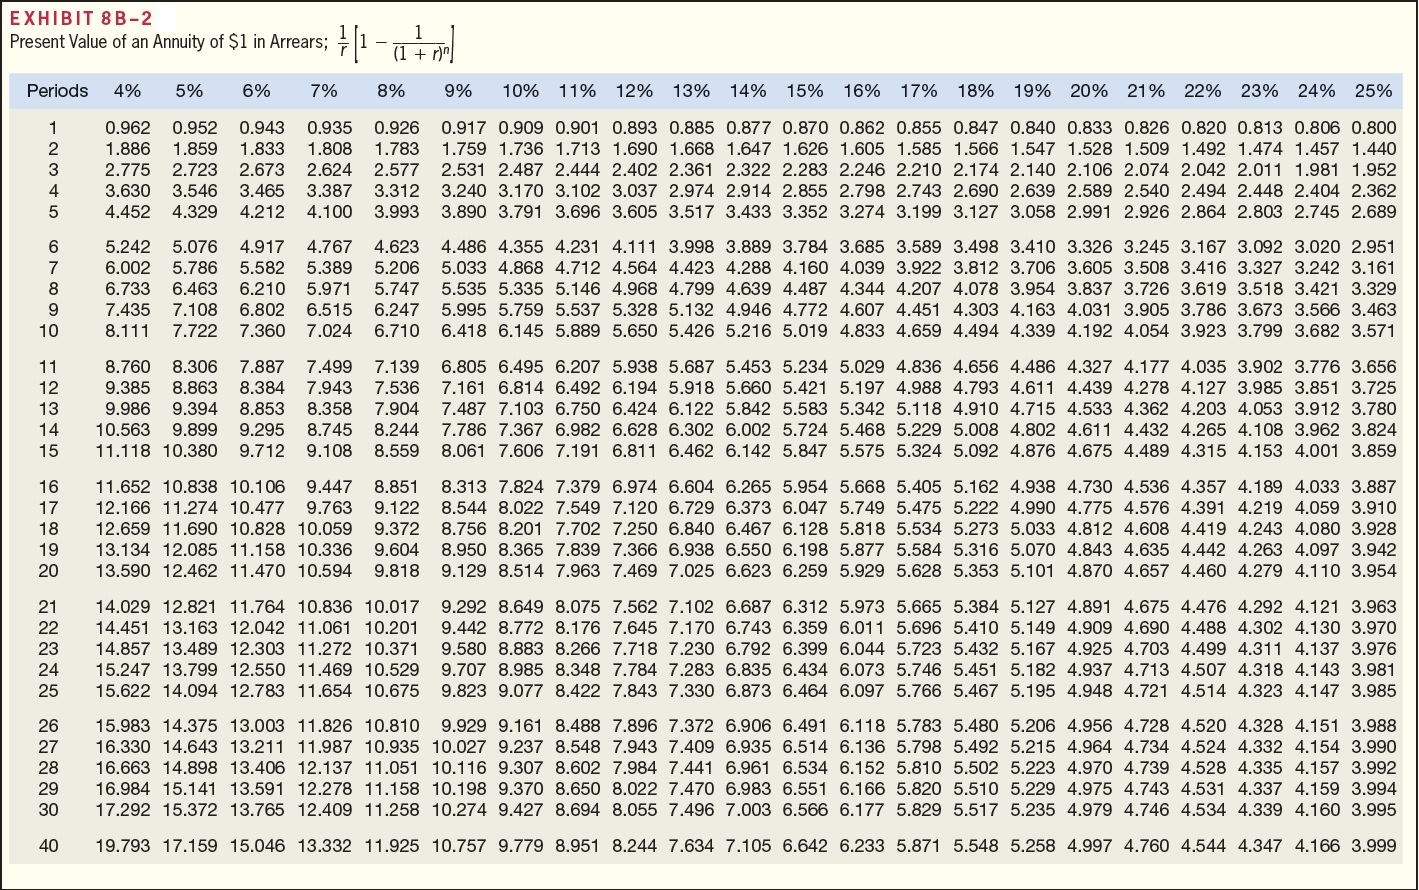Viewport: 1419px width, 890px height.
Task: Click the value 0.962 under 4%
Action: tap(126, 128)
